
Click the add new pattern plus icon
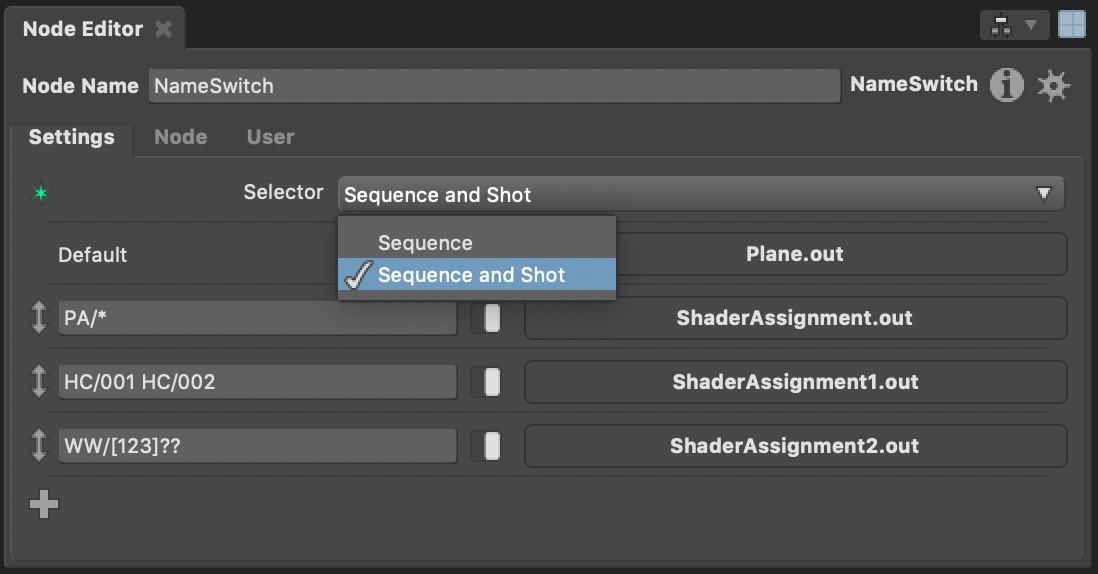(x=43, y=504)
